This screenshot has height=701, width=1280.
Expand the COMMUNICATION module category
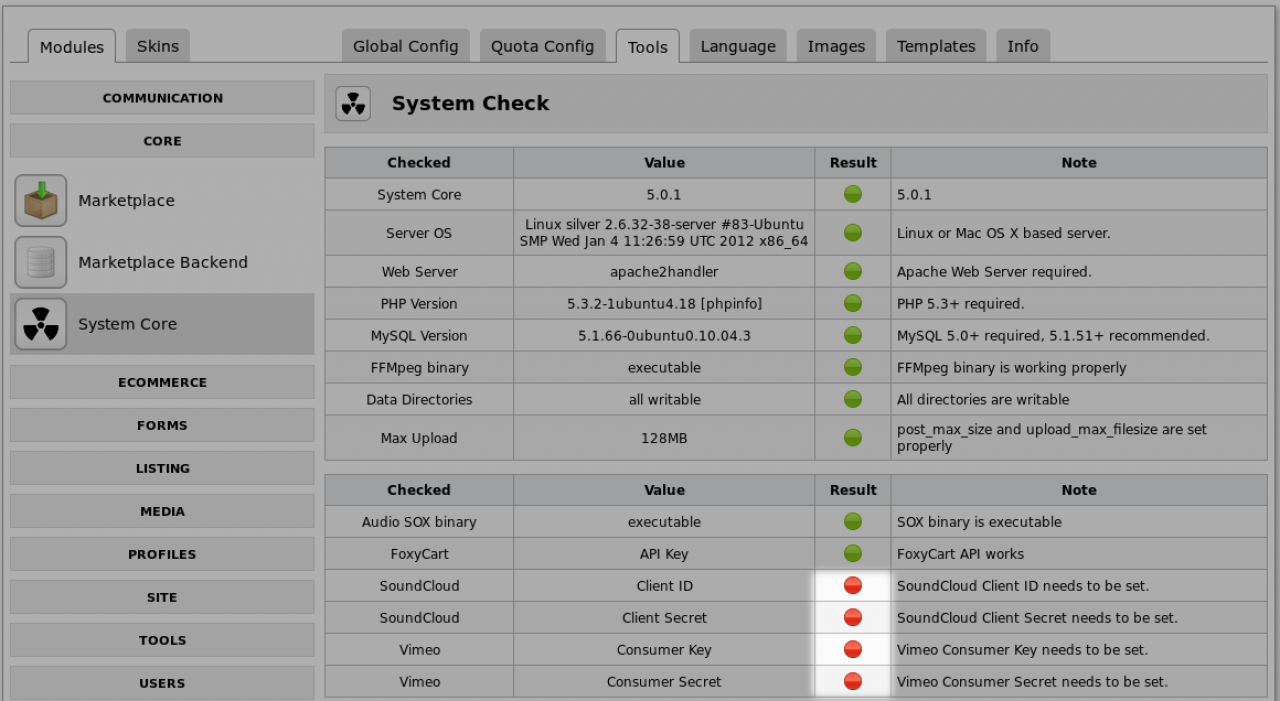point(162,98)
